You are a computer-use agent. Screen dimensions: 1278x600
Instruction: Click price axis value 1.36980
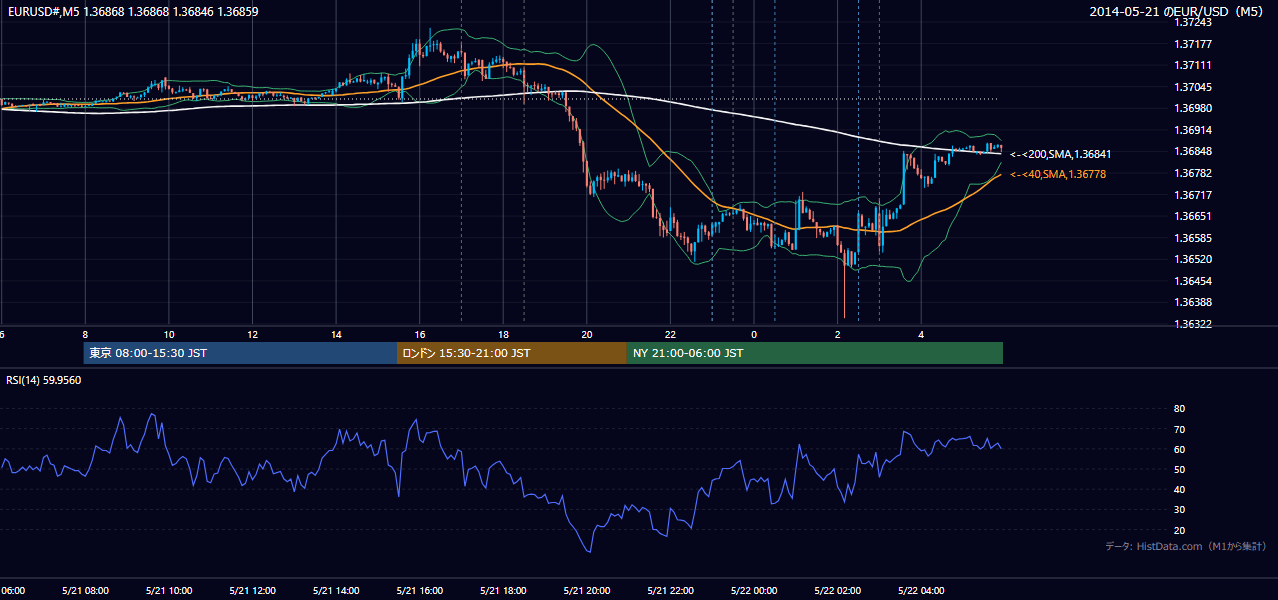(x=1193, y=108)
